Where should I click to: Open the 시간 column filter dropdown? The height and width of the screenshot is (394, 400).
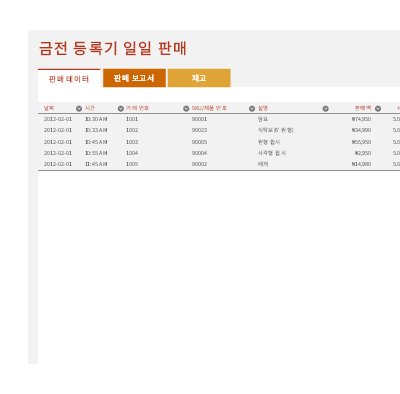click(x=121, y=109)
